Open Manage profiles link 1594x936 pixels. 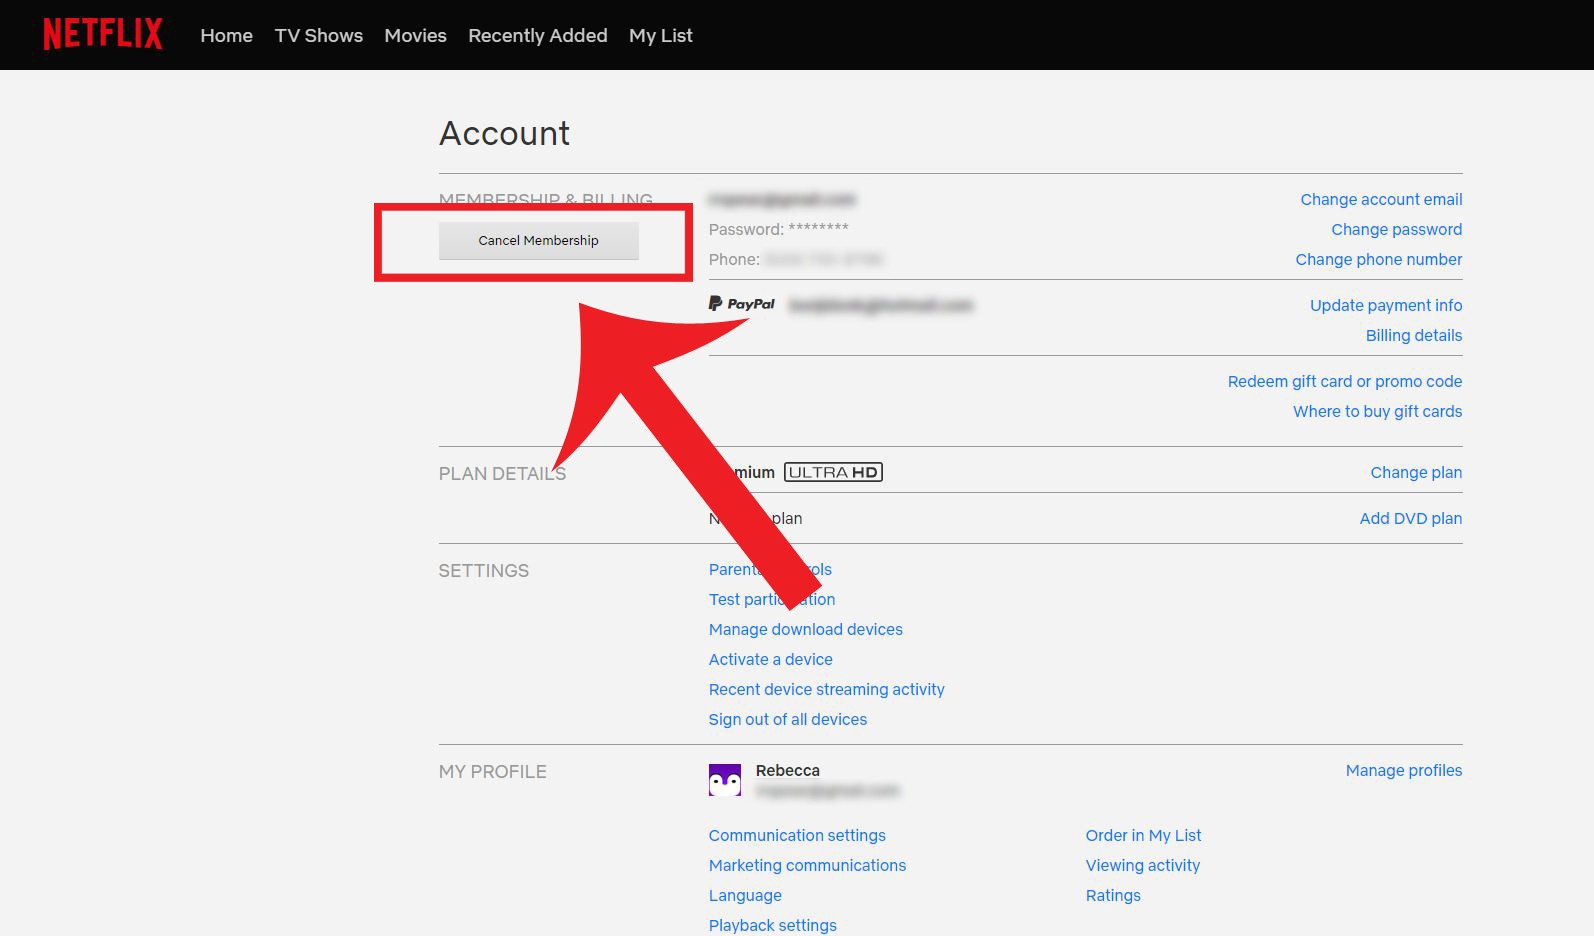[x=1403, y=771]
